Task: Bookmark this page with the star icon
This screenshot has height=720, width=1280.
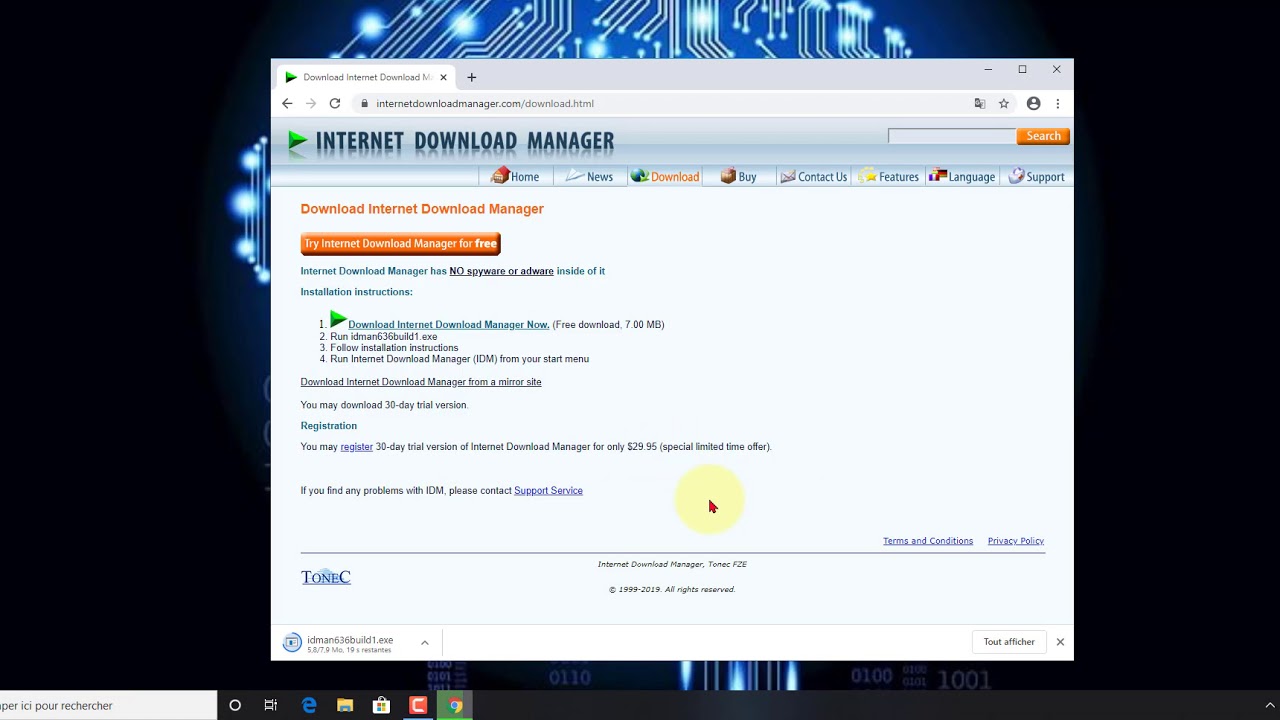Action: click(1004, 103)
